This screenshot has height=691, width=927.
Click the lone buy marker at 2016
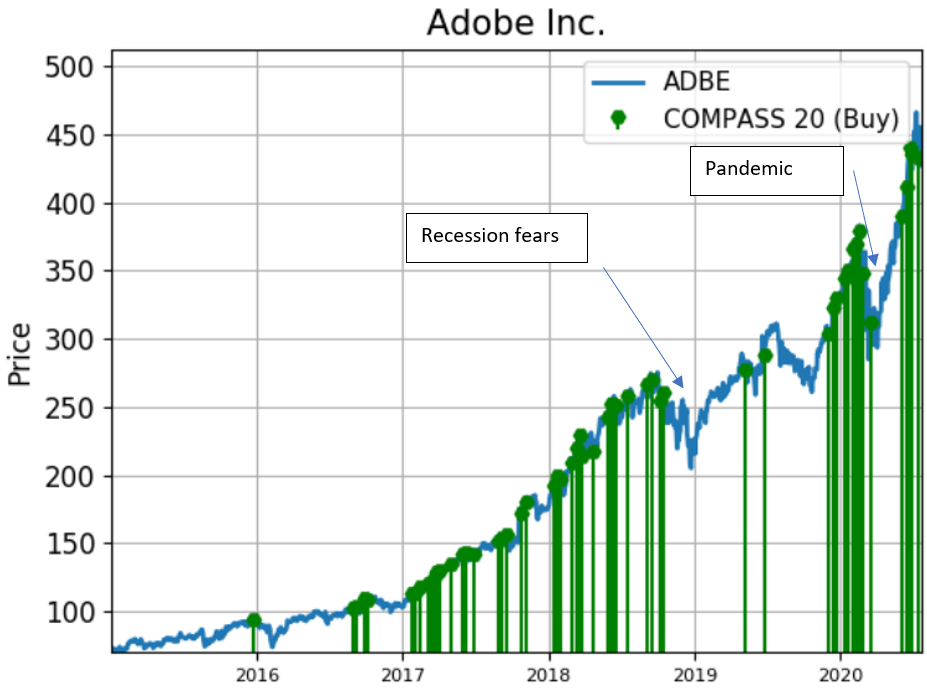254,620
